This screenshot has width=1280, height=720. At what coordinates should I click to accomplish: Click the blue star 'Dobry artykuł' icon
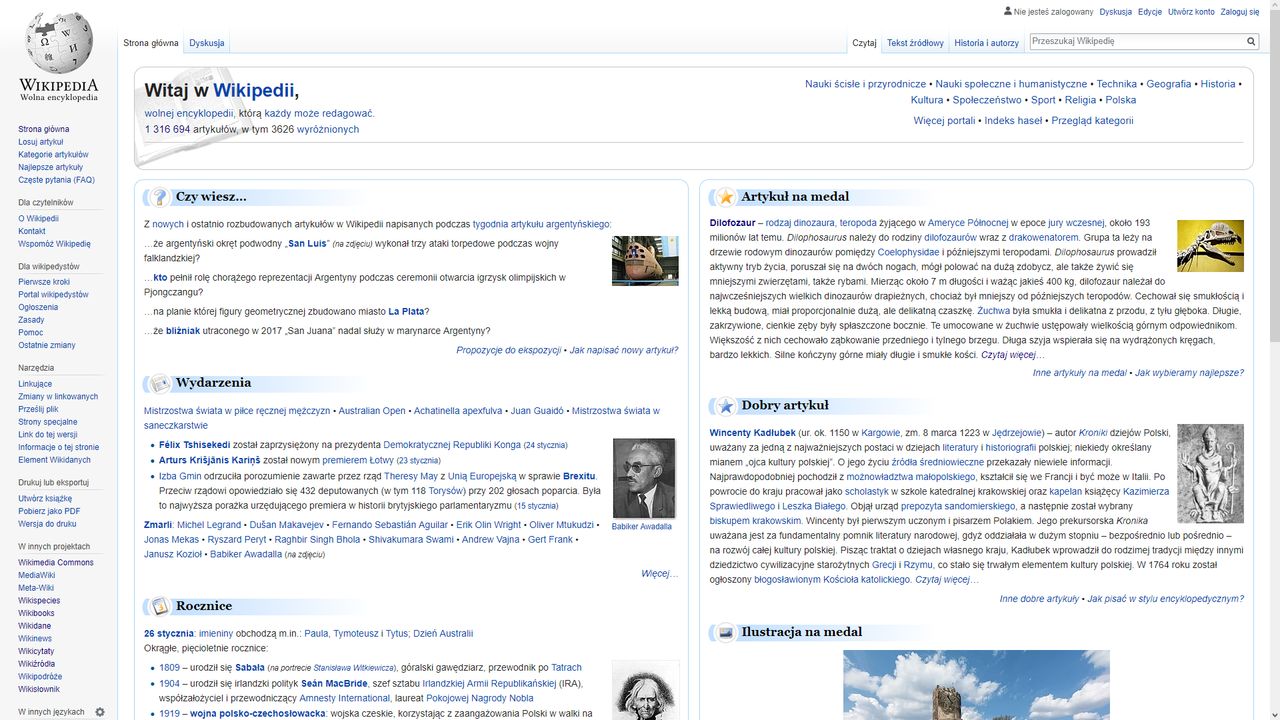(726, 406)
